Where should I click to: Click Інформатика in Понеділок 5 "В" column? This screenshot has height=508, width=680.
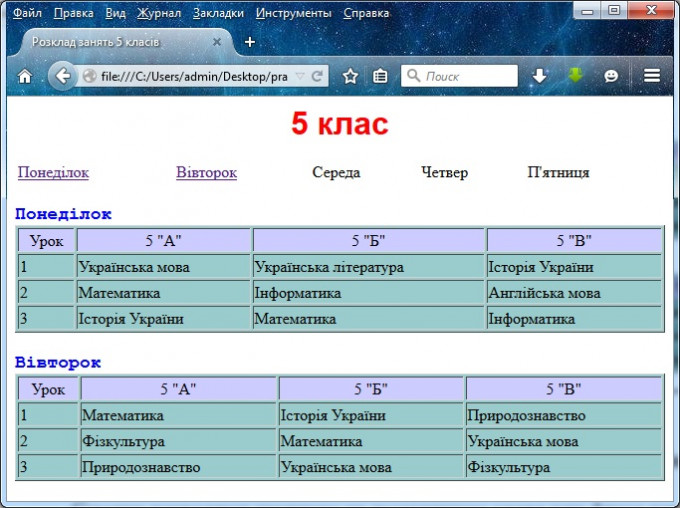point(574,319)
